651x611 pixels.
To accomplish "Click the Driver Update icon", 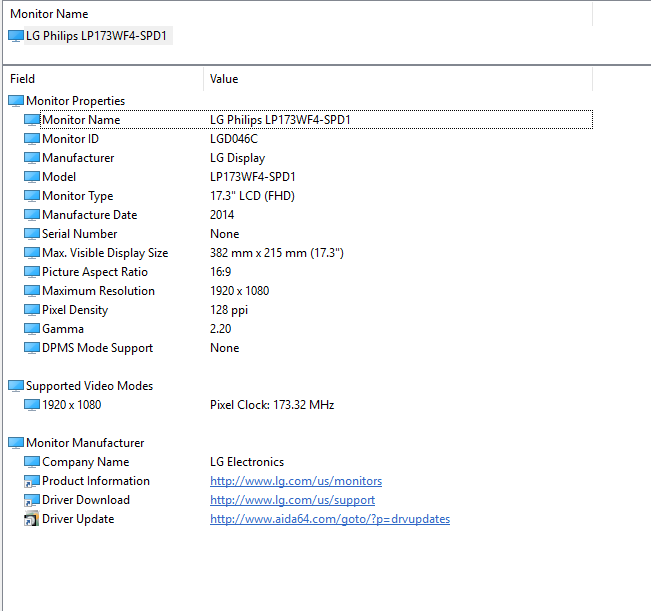I will 32,520.
